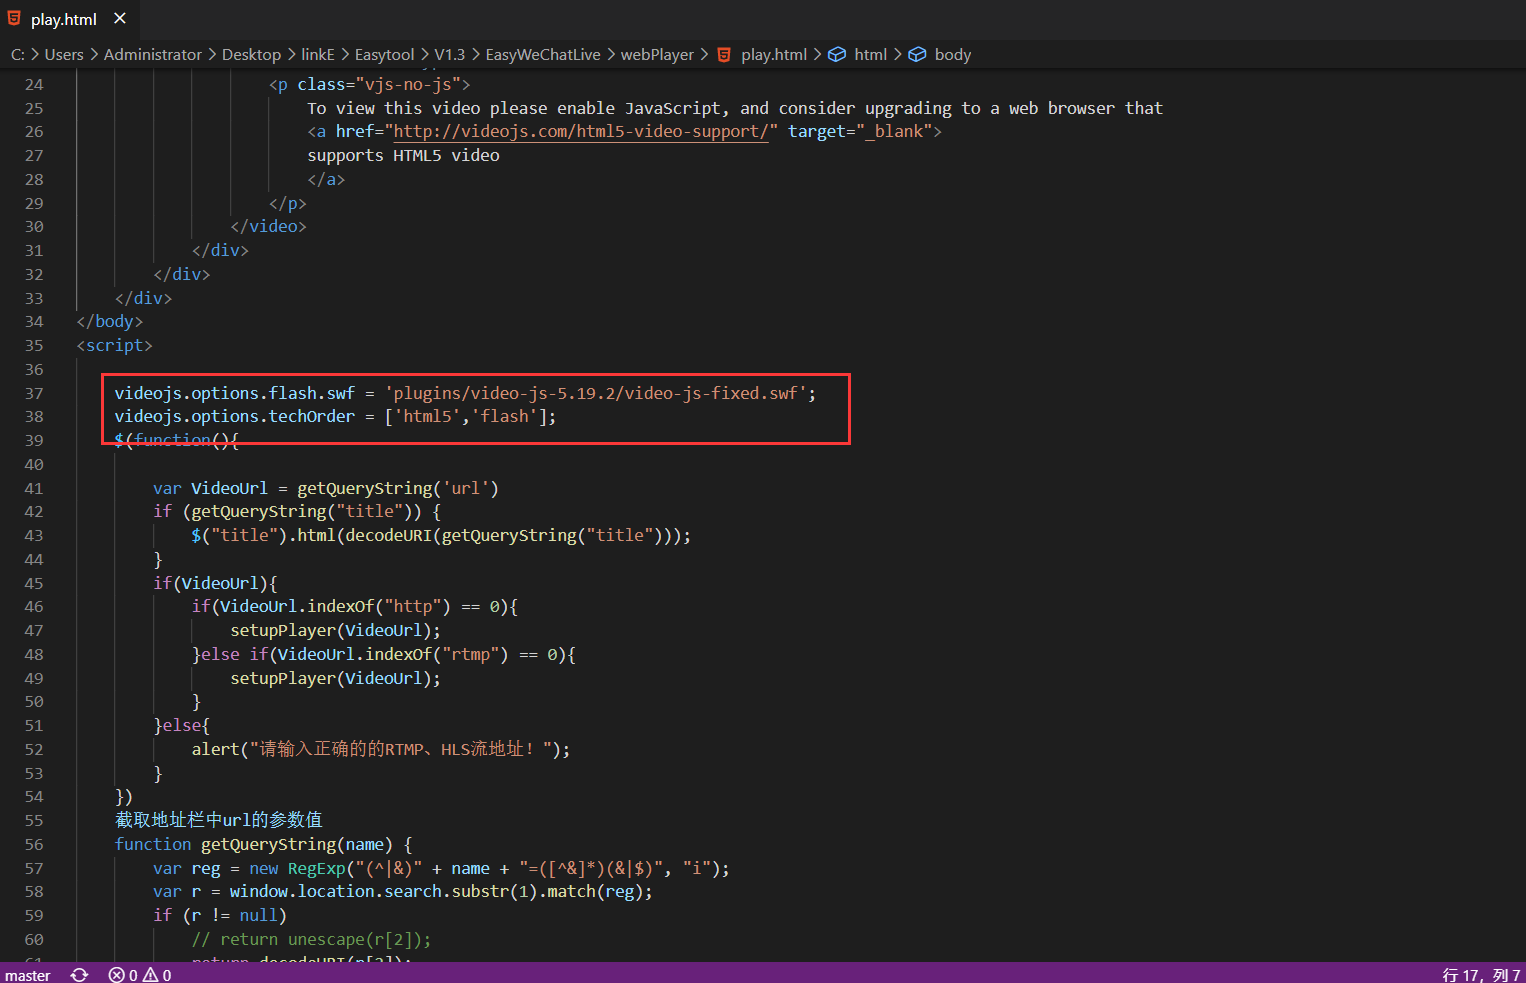Click the HTML5 icon in breadcrumb

[x=724, y=54]
